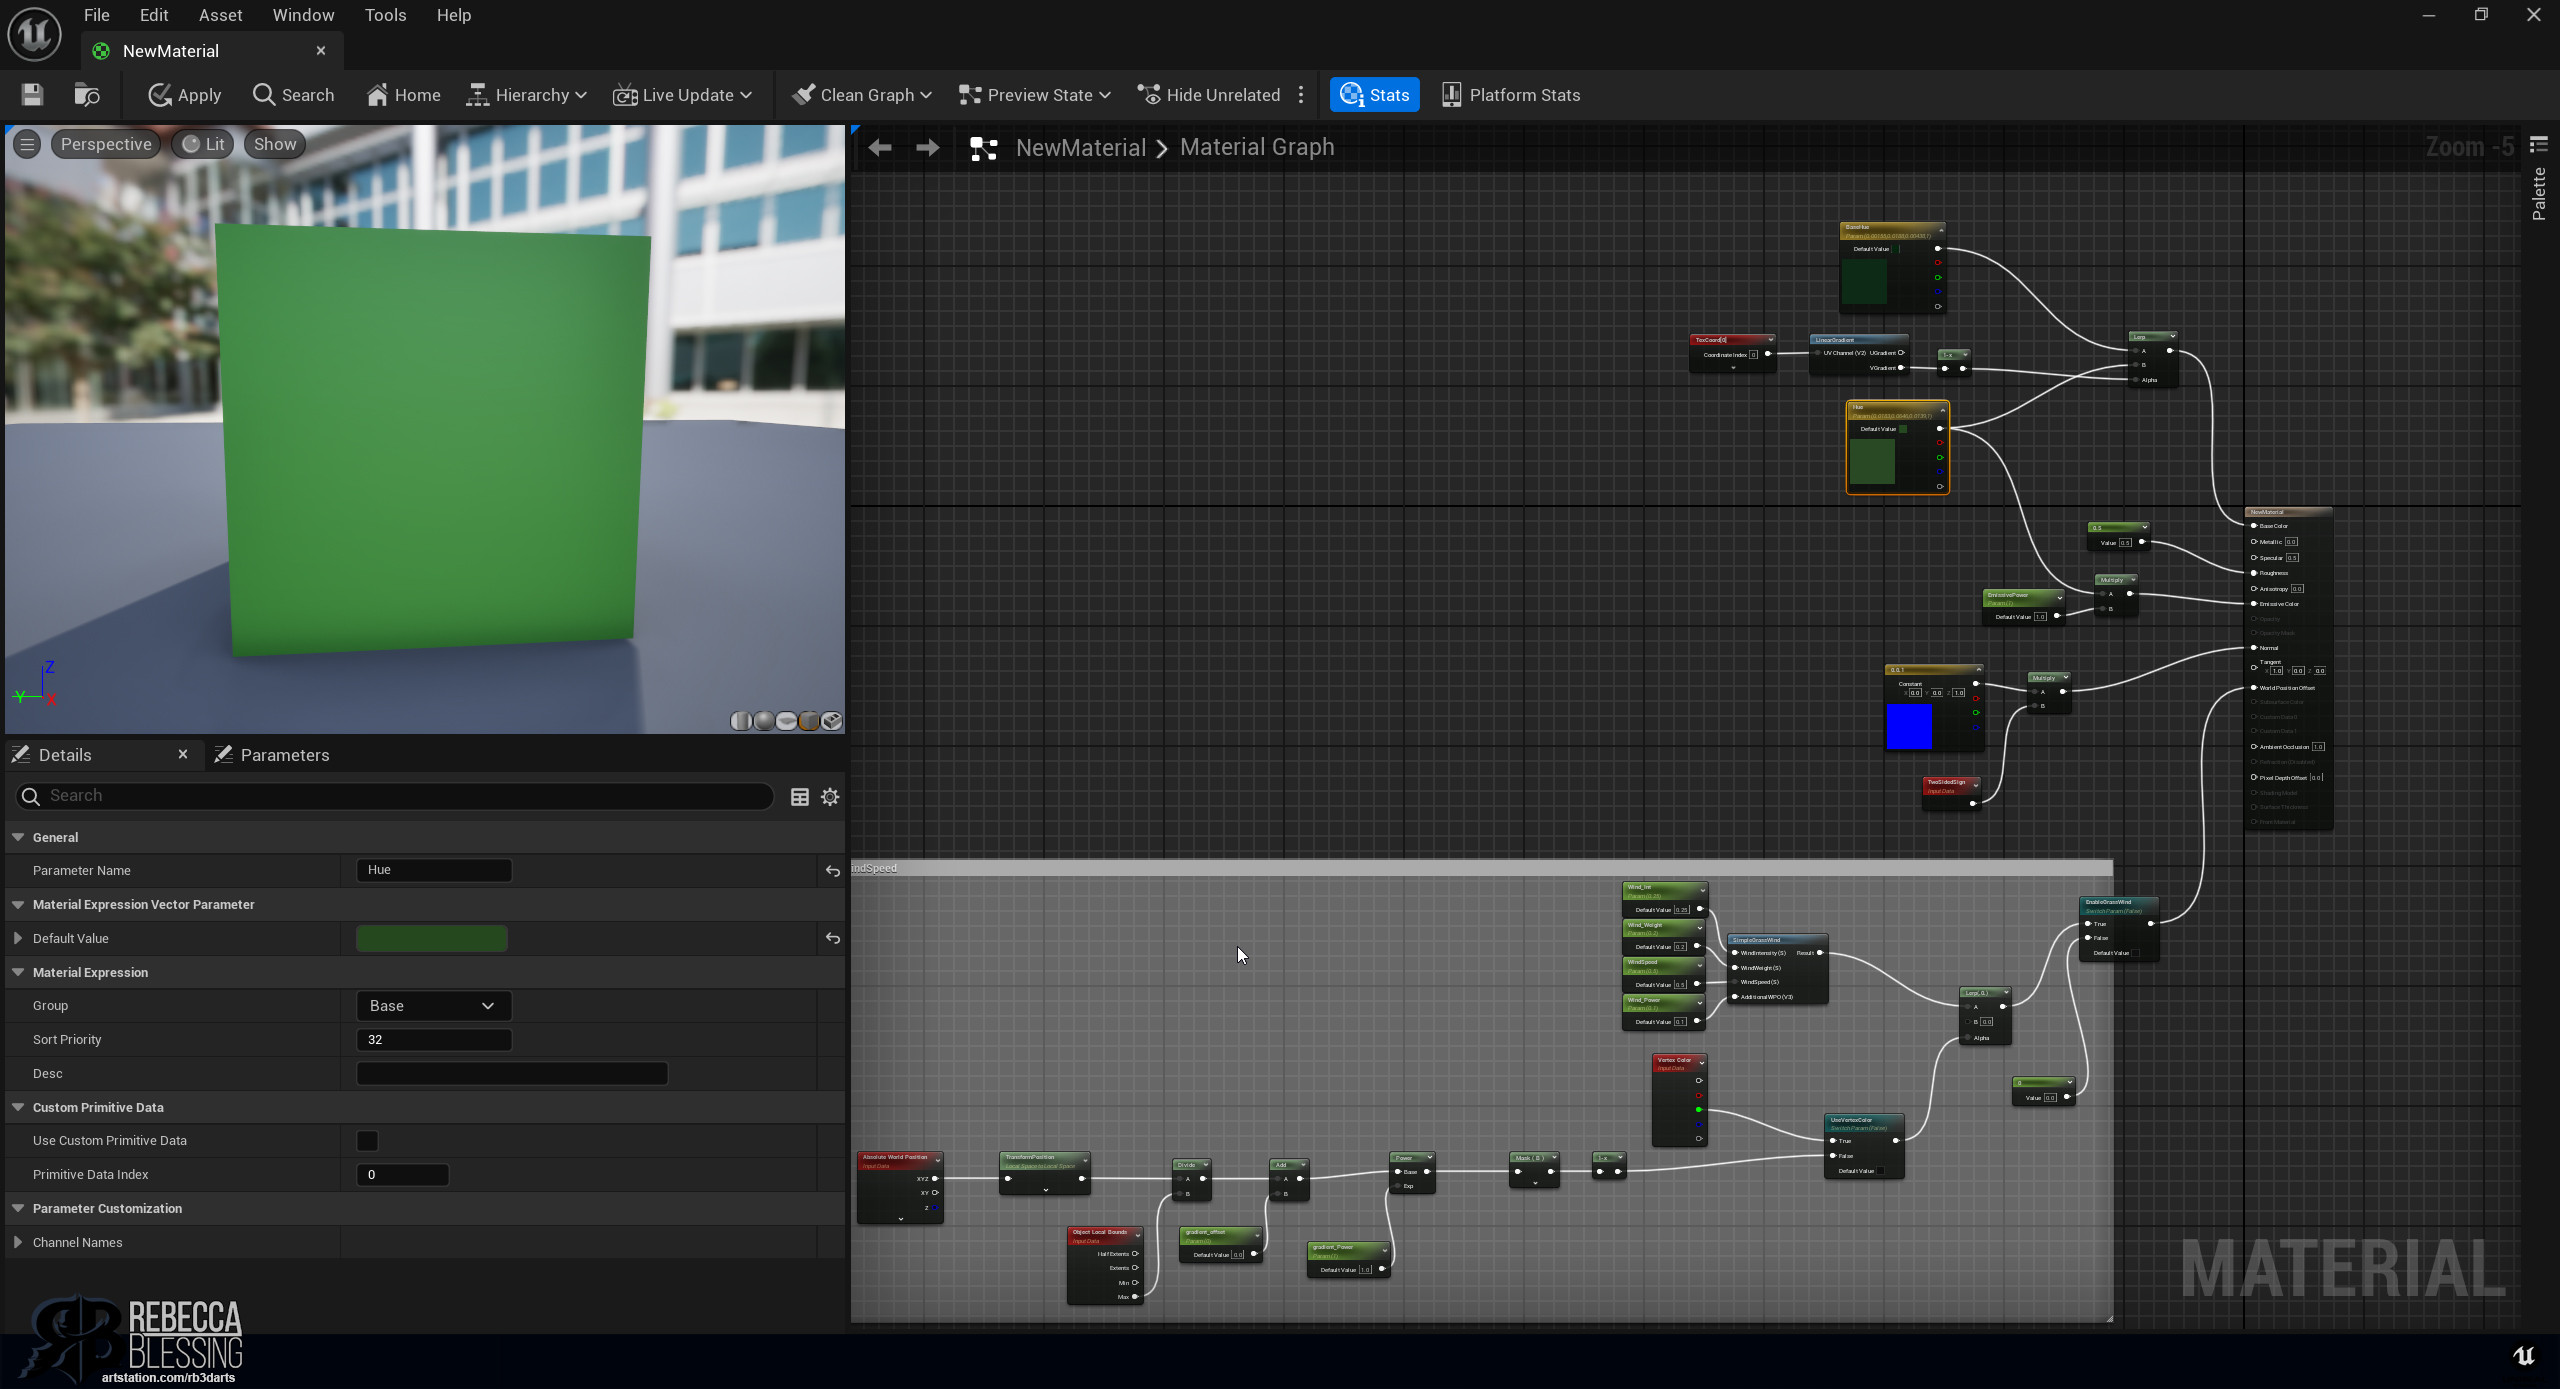Image resolution: width=2560 pixels, height=1389 pixels.
Task: Close the NewMaterial tab
Action: point(321,51)
